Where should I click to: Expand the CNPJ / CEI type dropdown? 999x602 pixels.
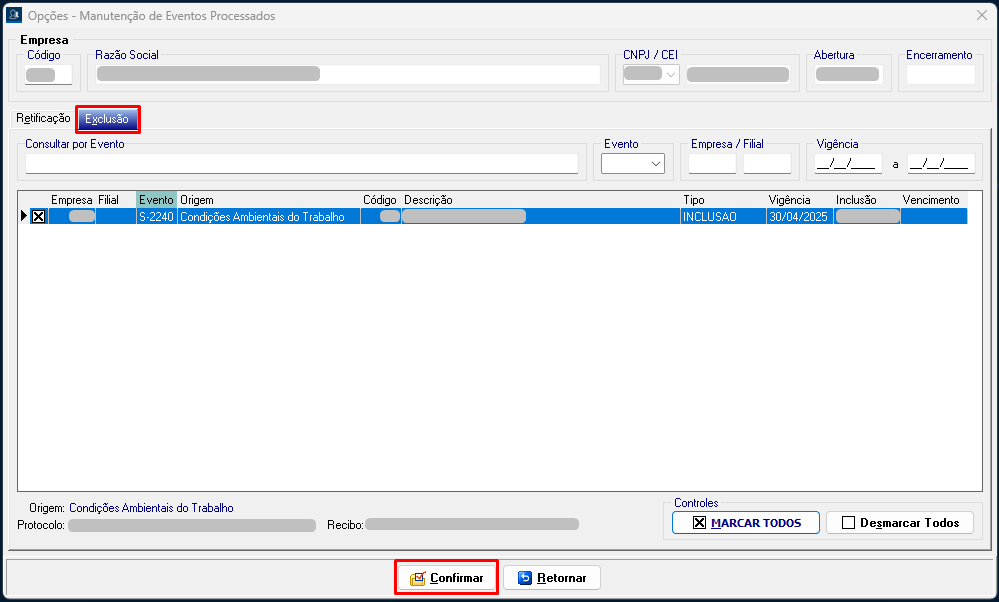[x=670, y=75]
